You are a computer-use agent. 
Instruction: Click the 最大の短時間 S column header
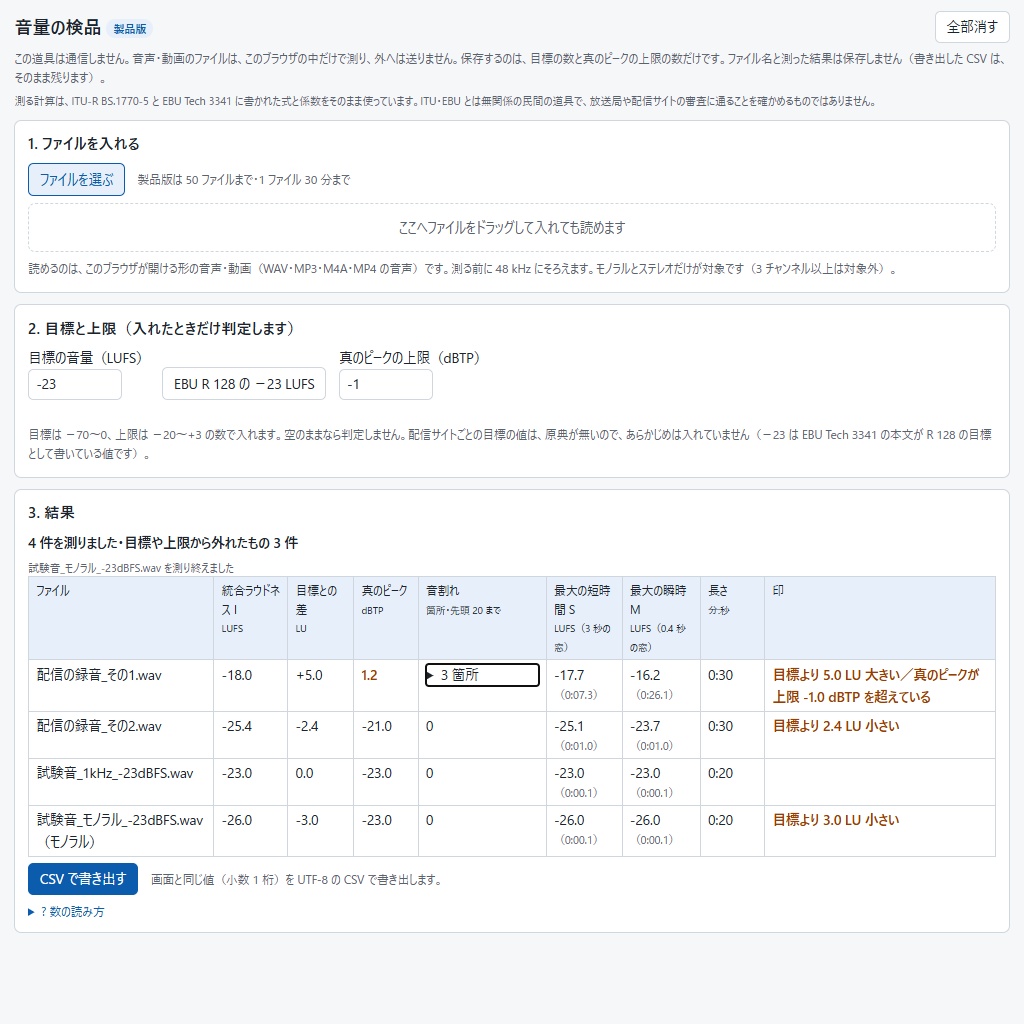point(584,618)
